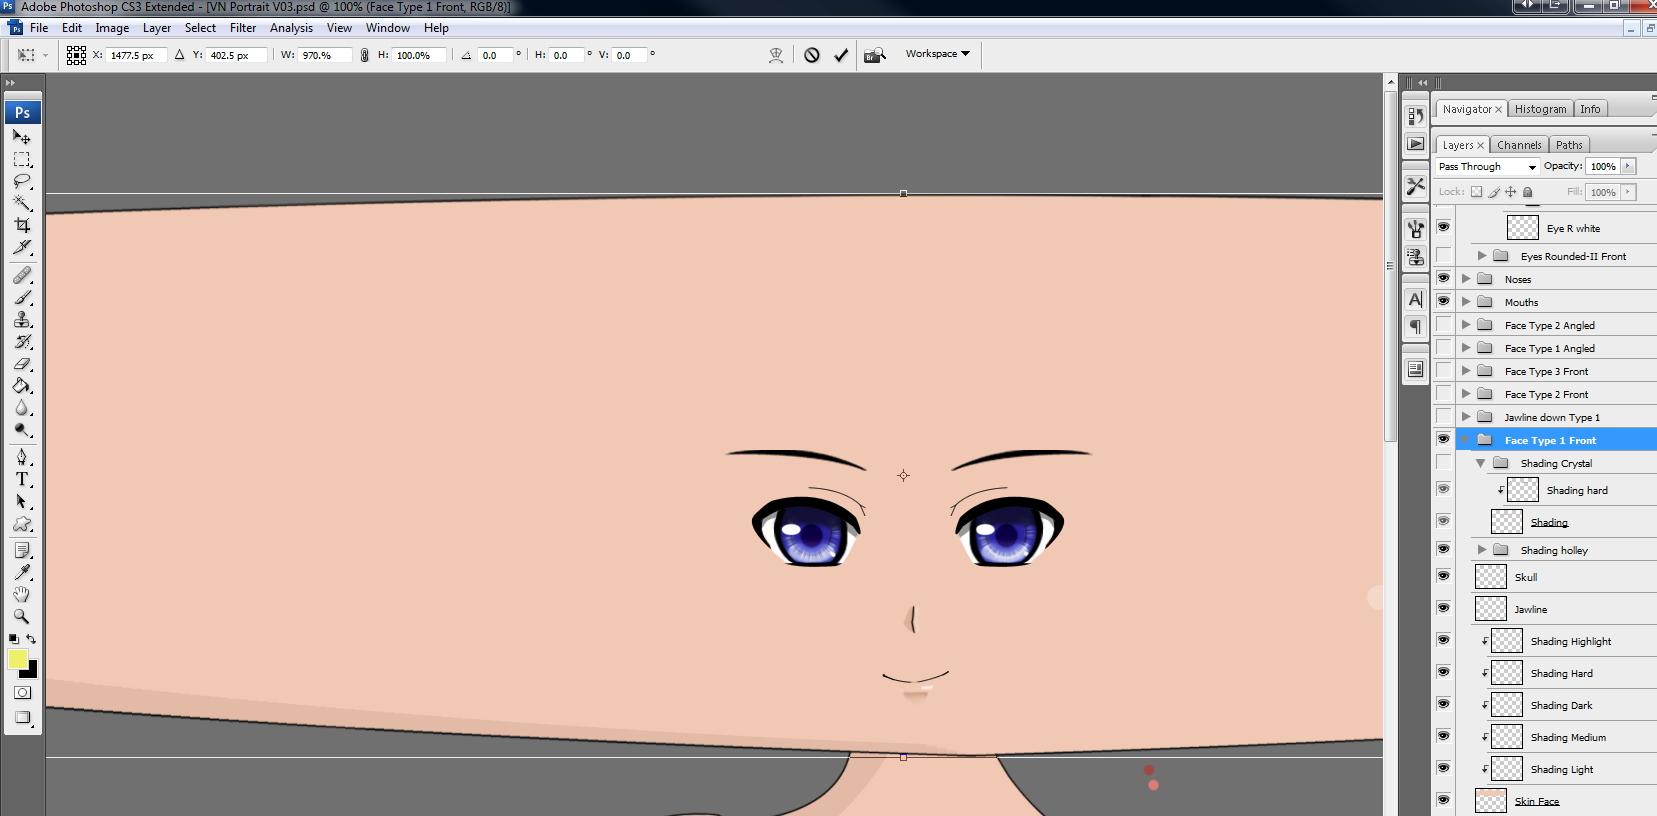1657x816 pixels.
Task: Select the Crop tool
Action: click(22, 226)
